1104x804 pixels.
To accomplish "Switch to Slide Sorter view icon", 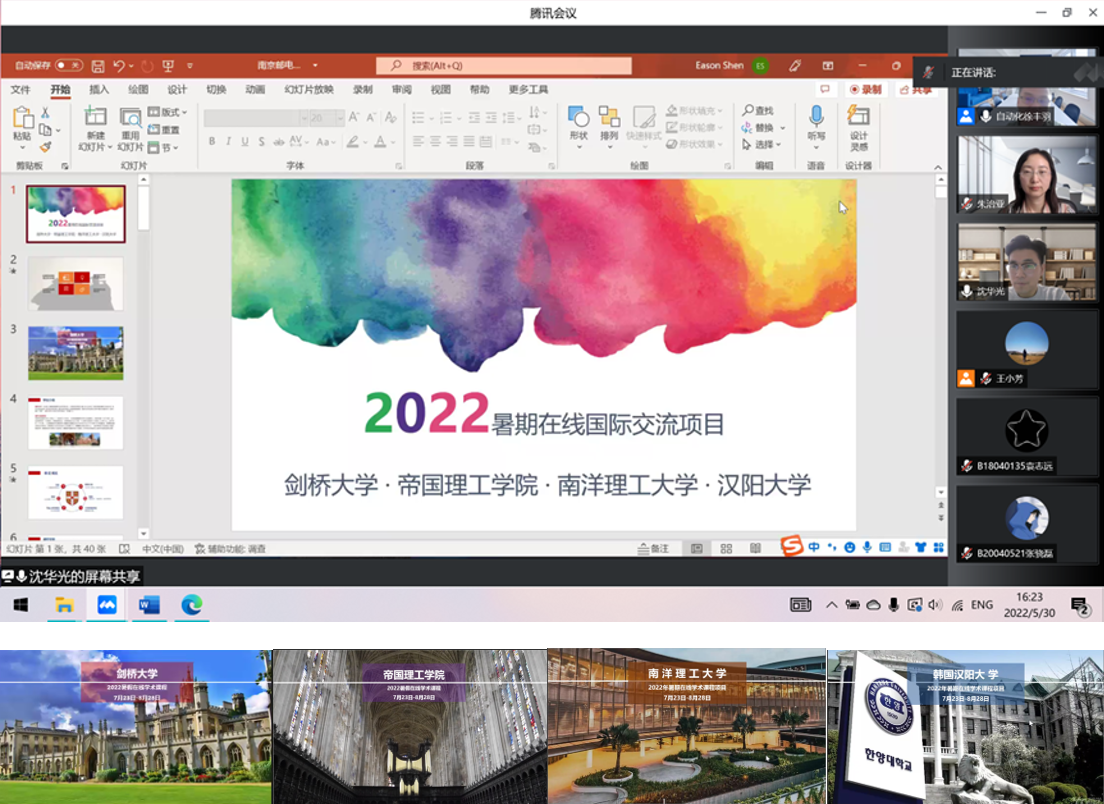I will tap(726, 548).
